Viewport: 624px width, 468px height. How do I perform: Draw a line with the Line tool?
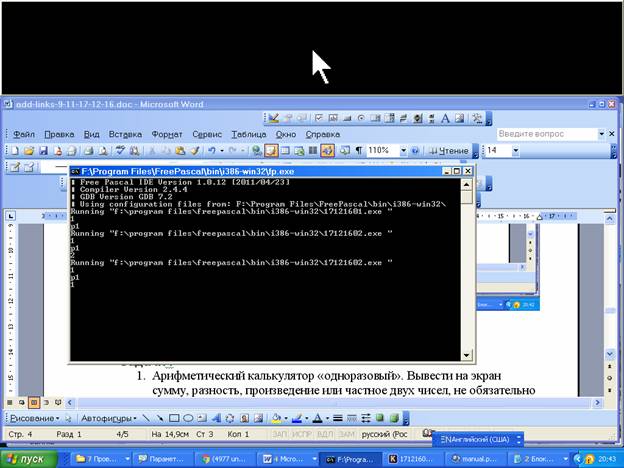[x=146, y=418]
